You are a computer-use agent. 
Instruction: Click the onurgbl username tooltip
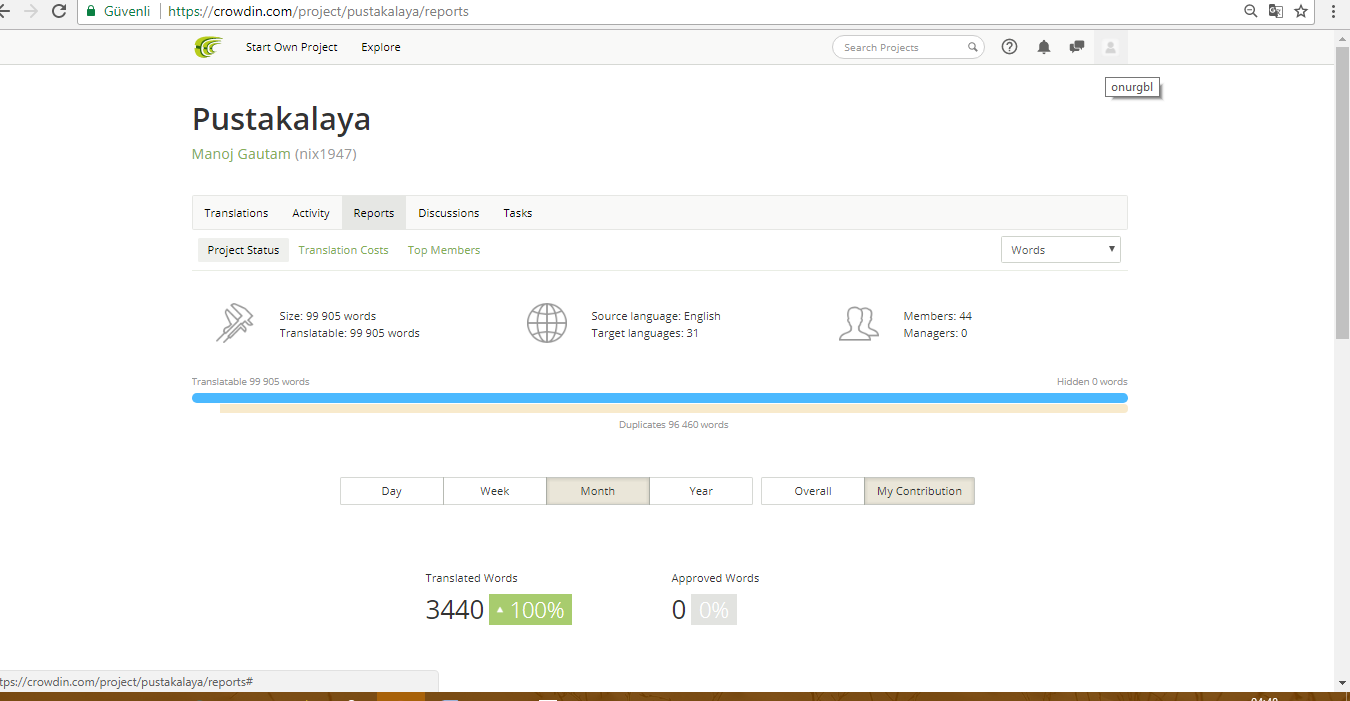pos(1132,87)
